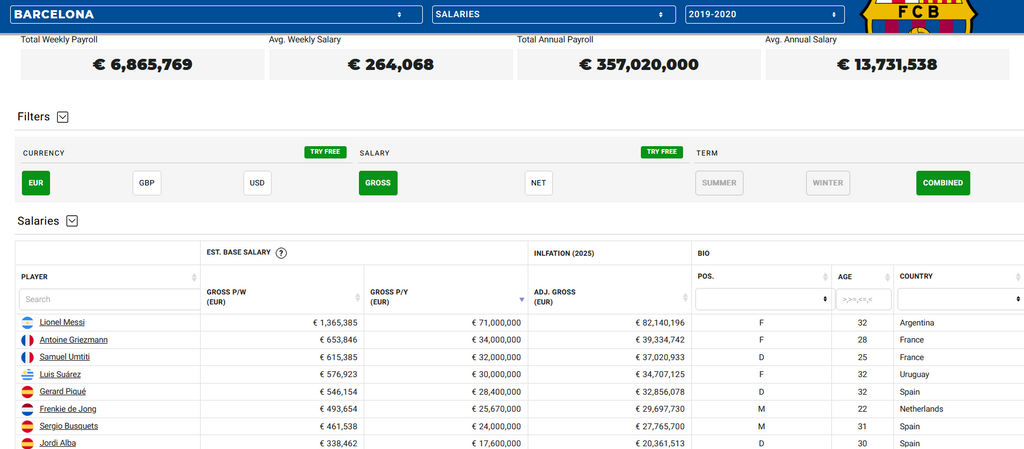Sort by Gross P/Y column

[522, 299]
